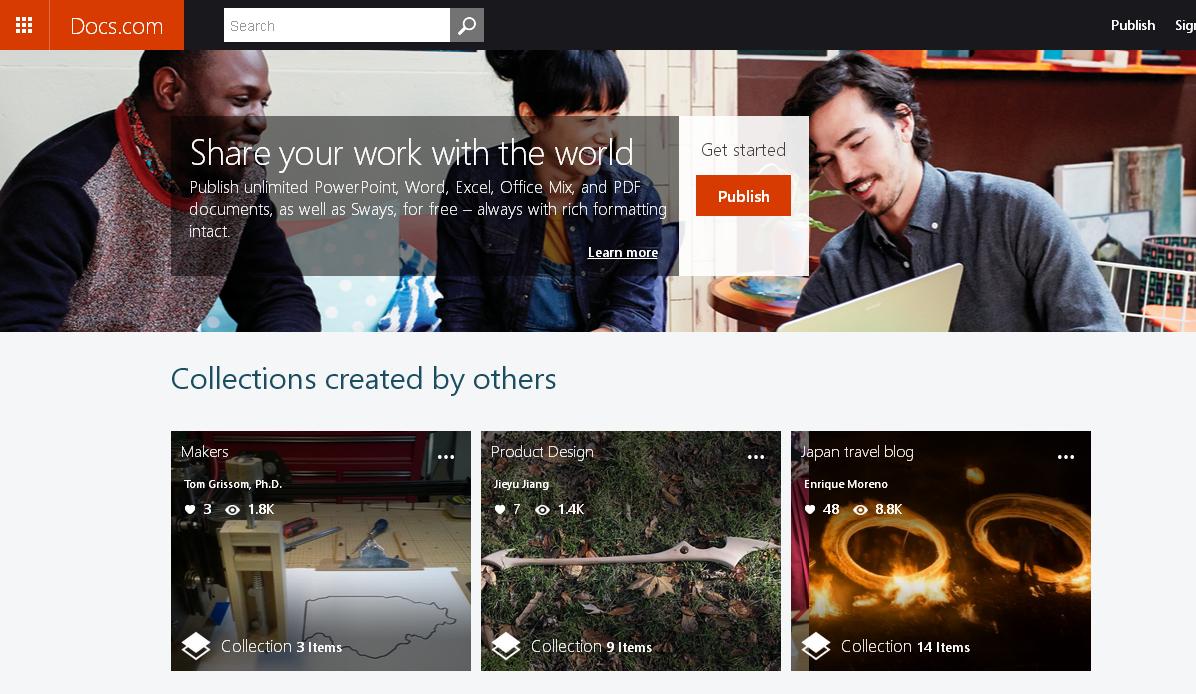1196x694 pixels.
Task: Click the eye views icon on Product Design card
Action: click(542, 509)
